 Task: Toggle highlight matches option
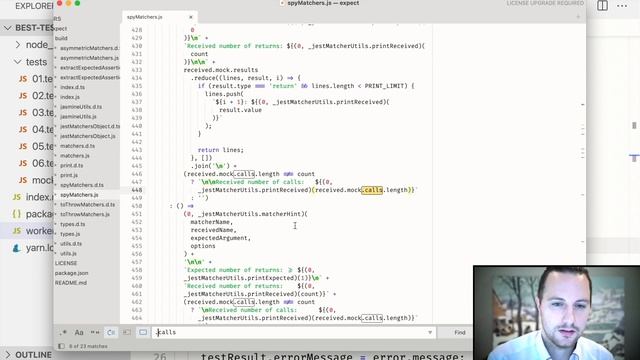pyautogui.click(x=143, y=333)
